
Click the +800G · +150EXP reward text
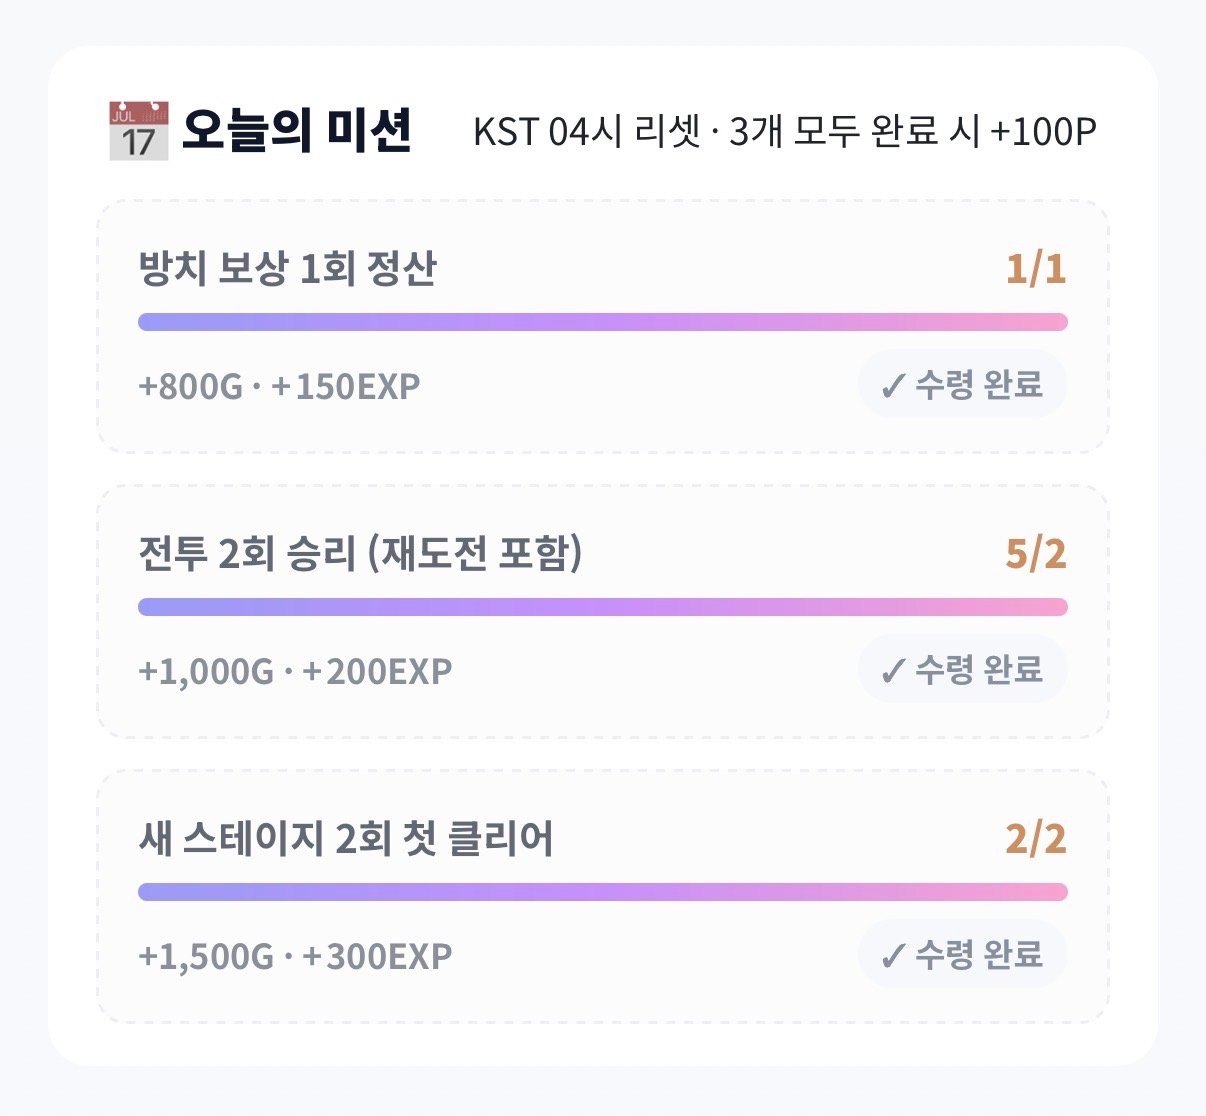(x=279, y=386)
